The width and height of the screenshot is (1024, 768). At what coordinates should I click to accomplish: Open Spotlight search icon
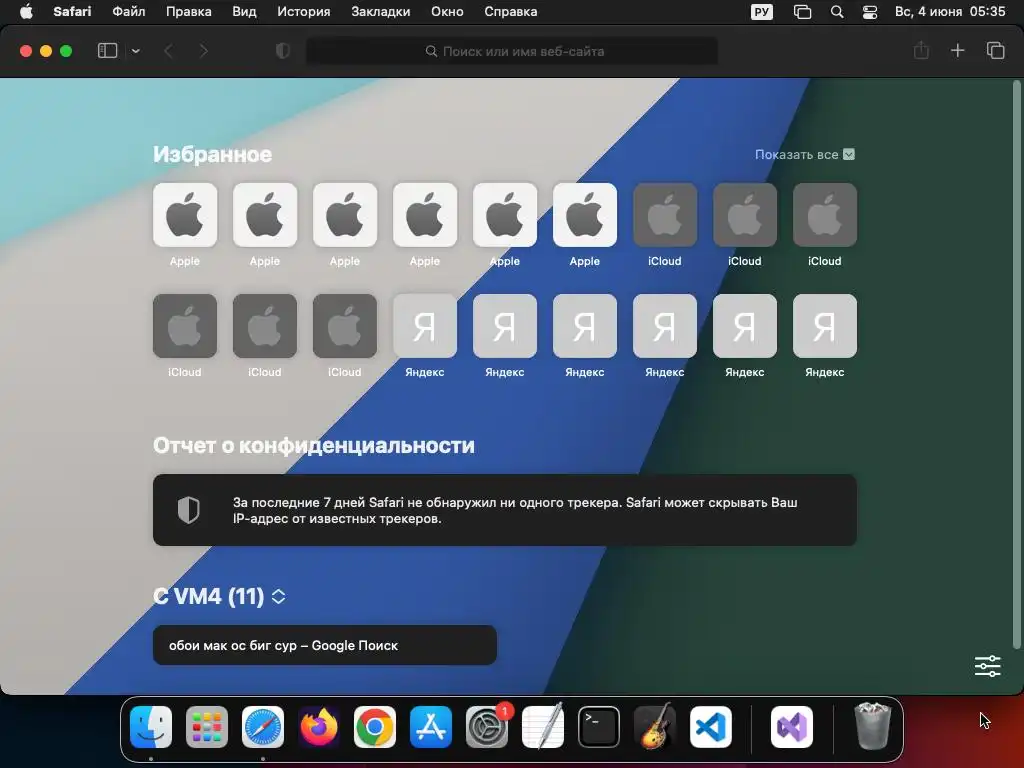837,12
